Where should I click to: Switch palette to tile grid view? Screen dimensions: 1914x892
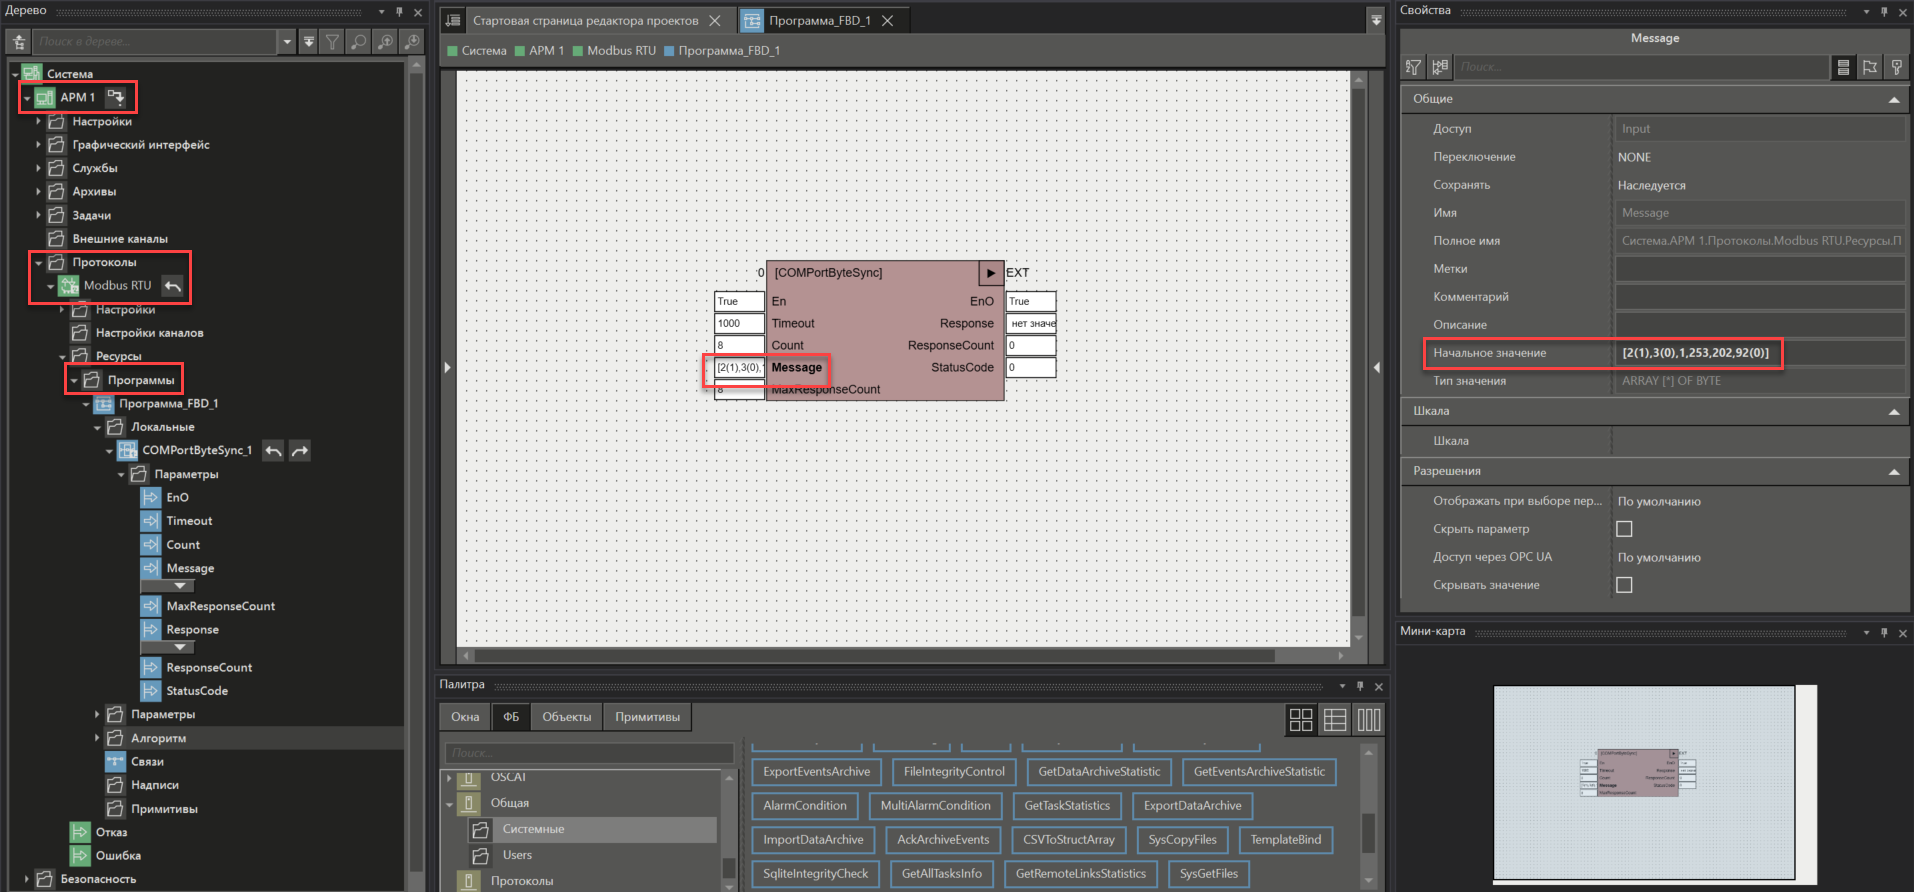[x=1301, y=720]
